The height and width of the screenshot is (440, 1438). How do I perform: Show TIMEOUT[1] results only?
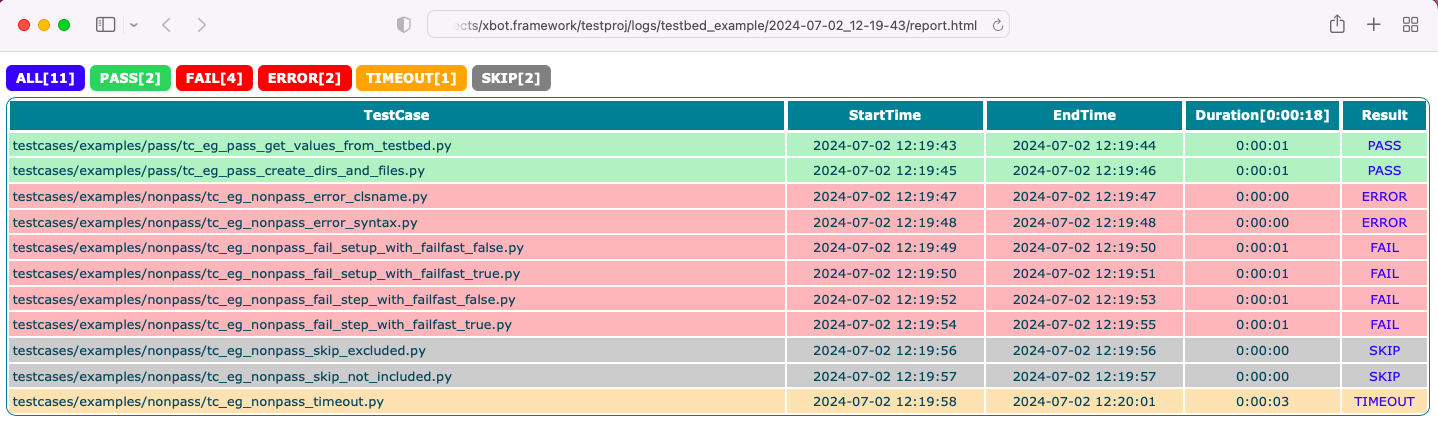411,78
